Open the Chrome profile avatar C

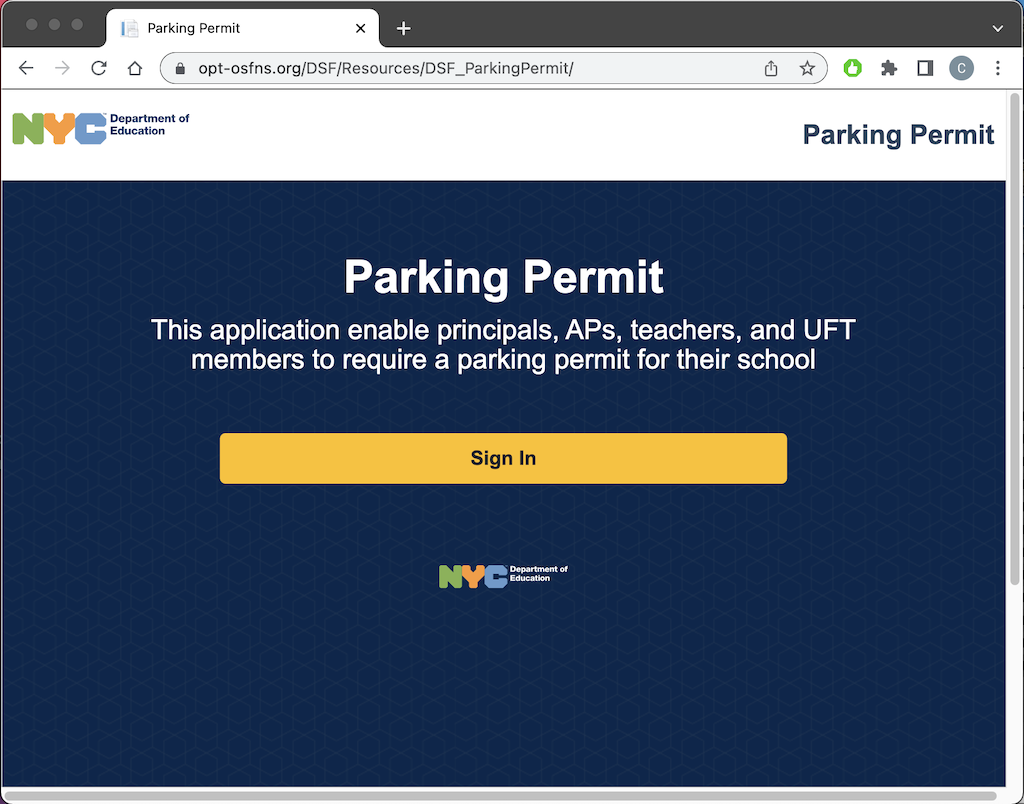pyautogui.click(x=961, y=68)
